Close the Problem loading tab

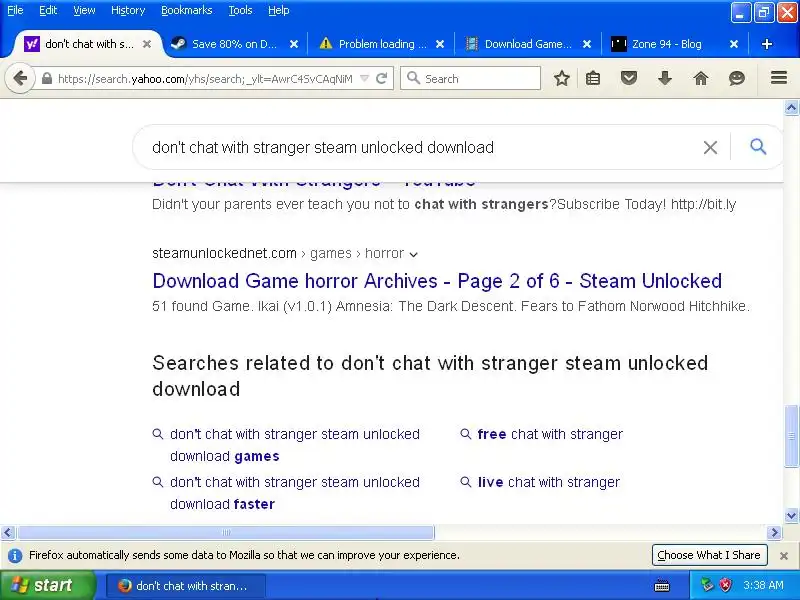[440, 44]
